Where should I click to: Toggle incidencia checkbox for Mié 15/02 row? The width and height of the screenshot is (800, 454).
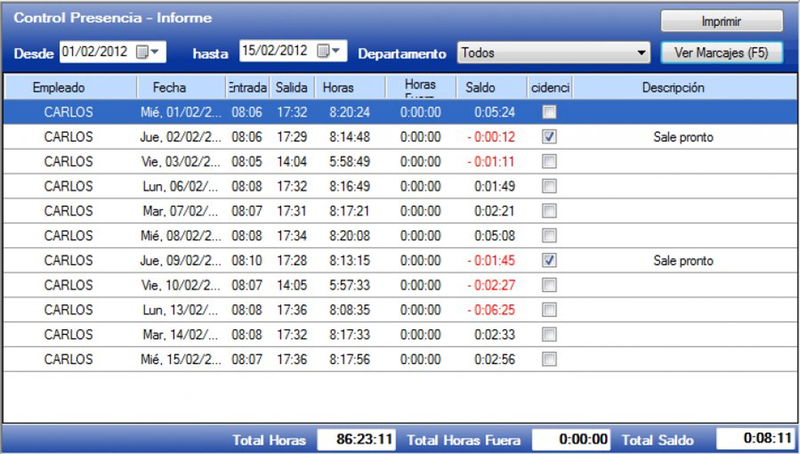tap(549, 359)
